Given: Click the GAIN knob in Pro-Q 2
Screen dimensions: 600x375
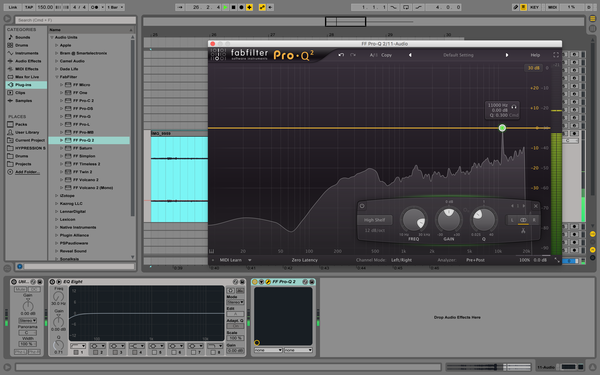Looking at the screenshot, I should click(x=449, y=220).
